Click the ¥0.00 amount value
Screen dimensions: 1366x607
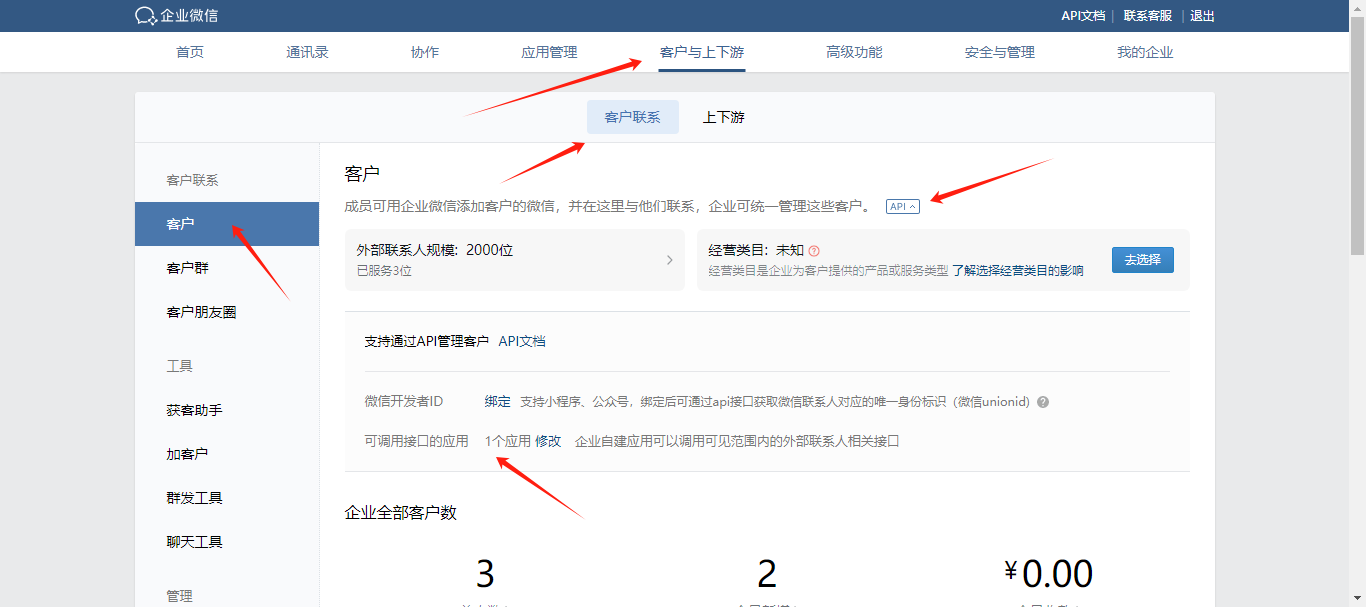pos(1048,574)
